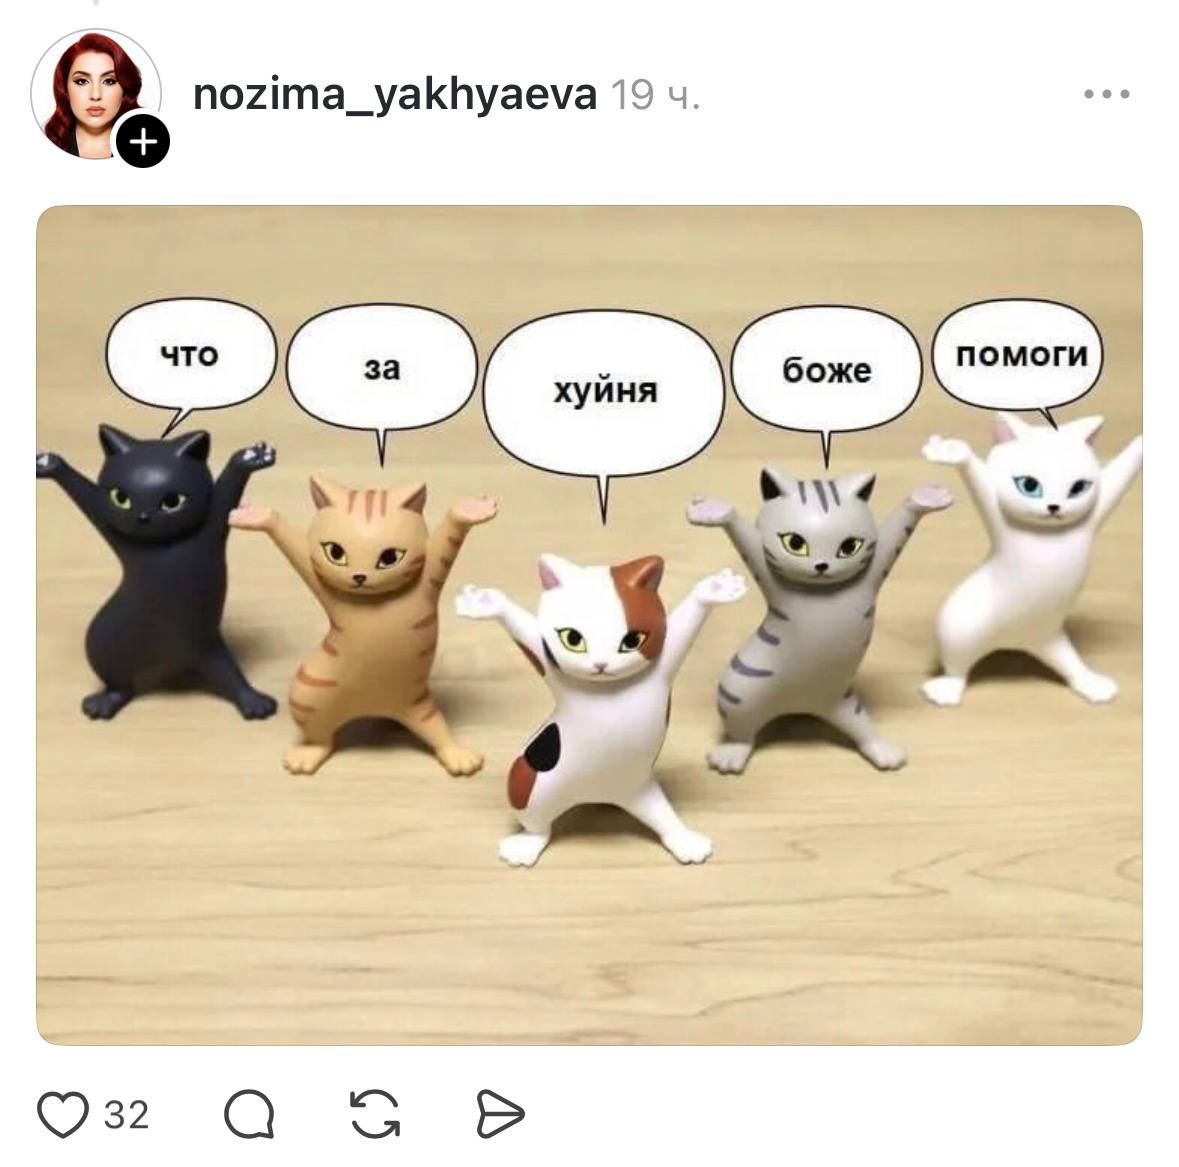The height and width of the screenshot is (1167, 1179).
Task: Share the post with the paper plane icon
Action: 500,1114
